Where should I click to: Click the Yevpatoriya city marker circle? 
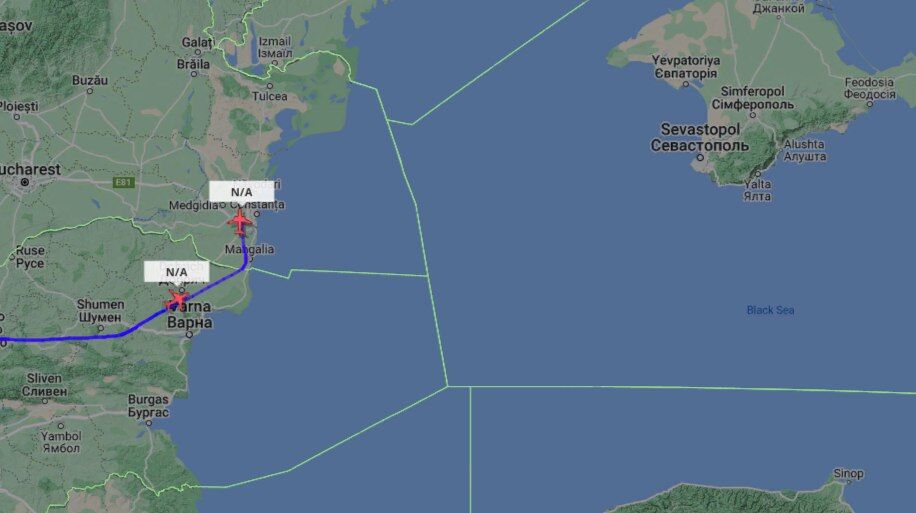tap(686, 85)
